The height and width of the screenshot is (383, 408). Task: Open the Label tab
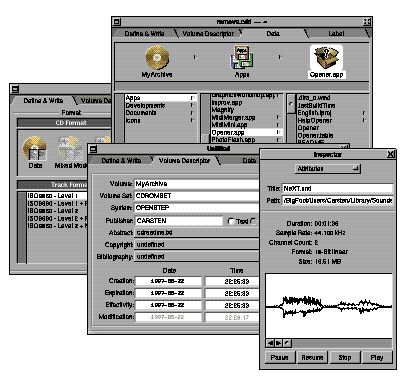336,34
